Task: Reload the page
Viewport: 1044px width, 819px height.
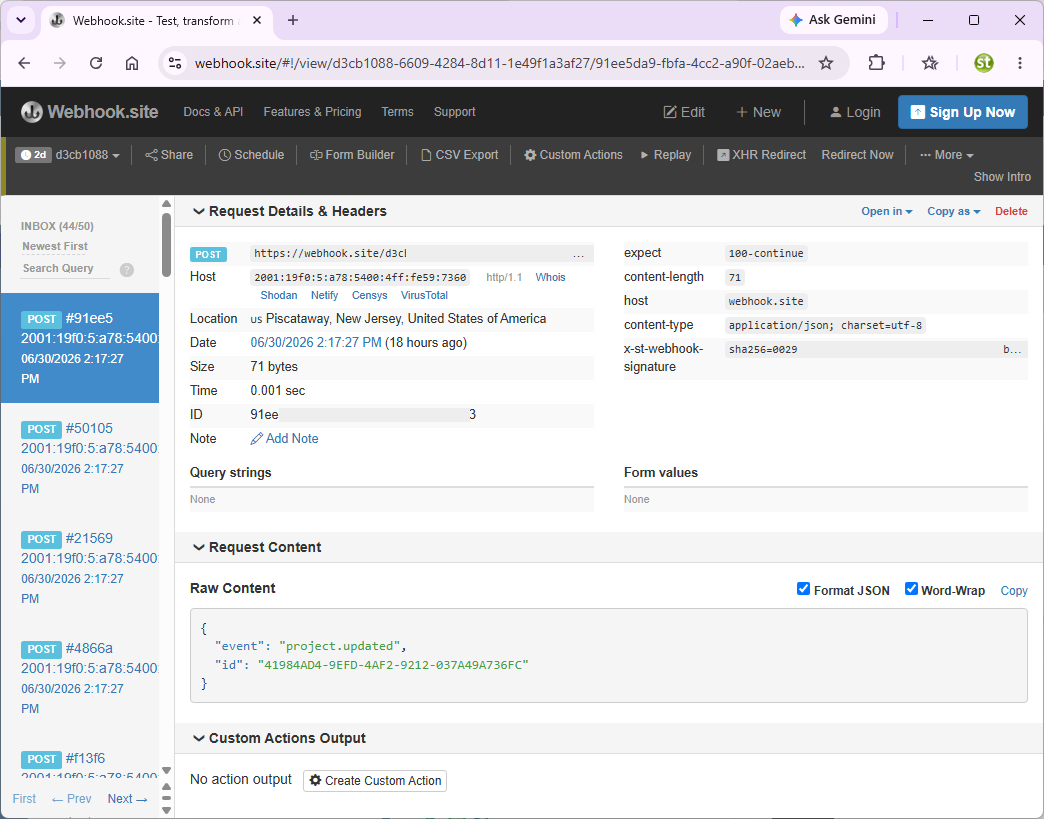Action: tap(96, 63)
